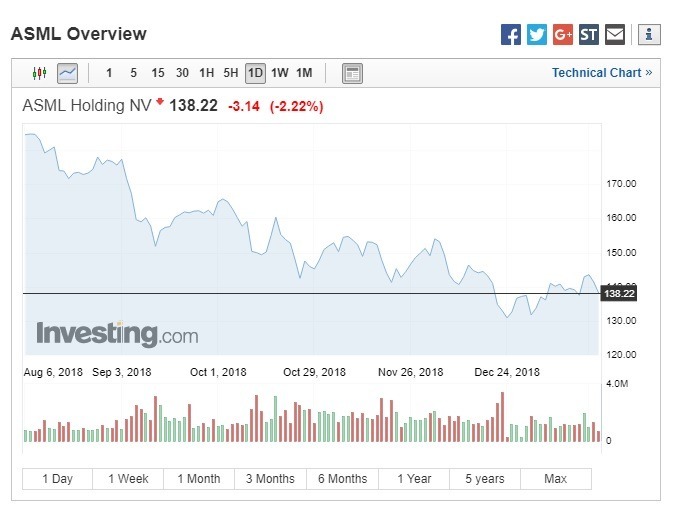Select the 1 minute interval
This screenshot has height=508, width=675.
109,73
